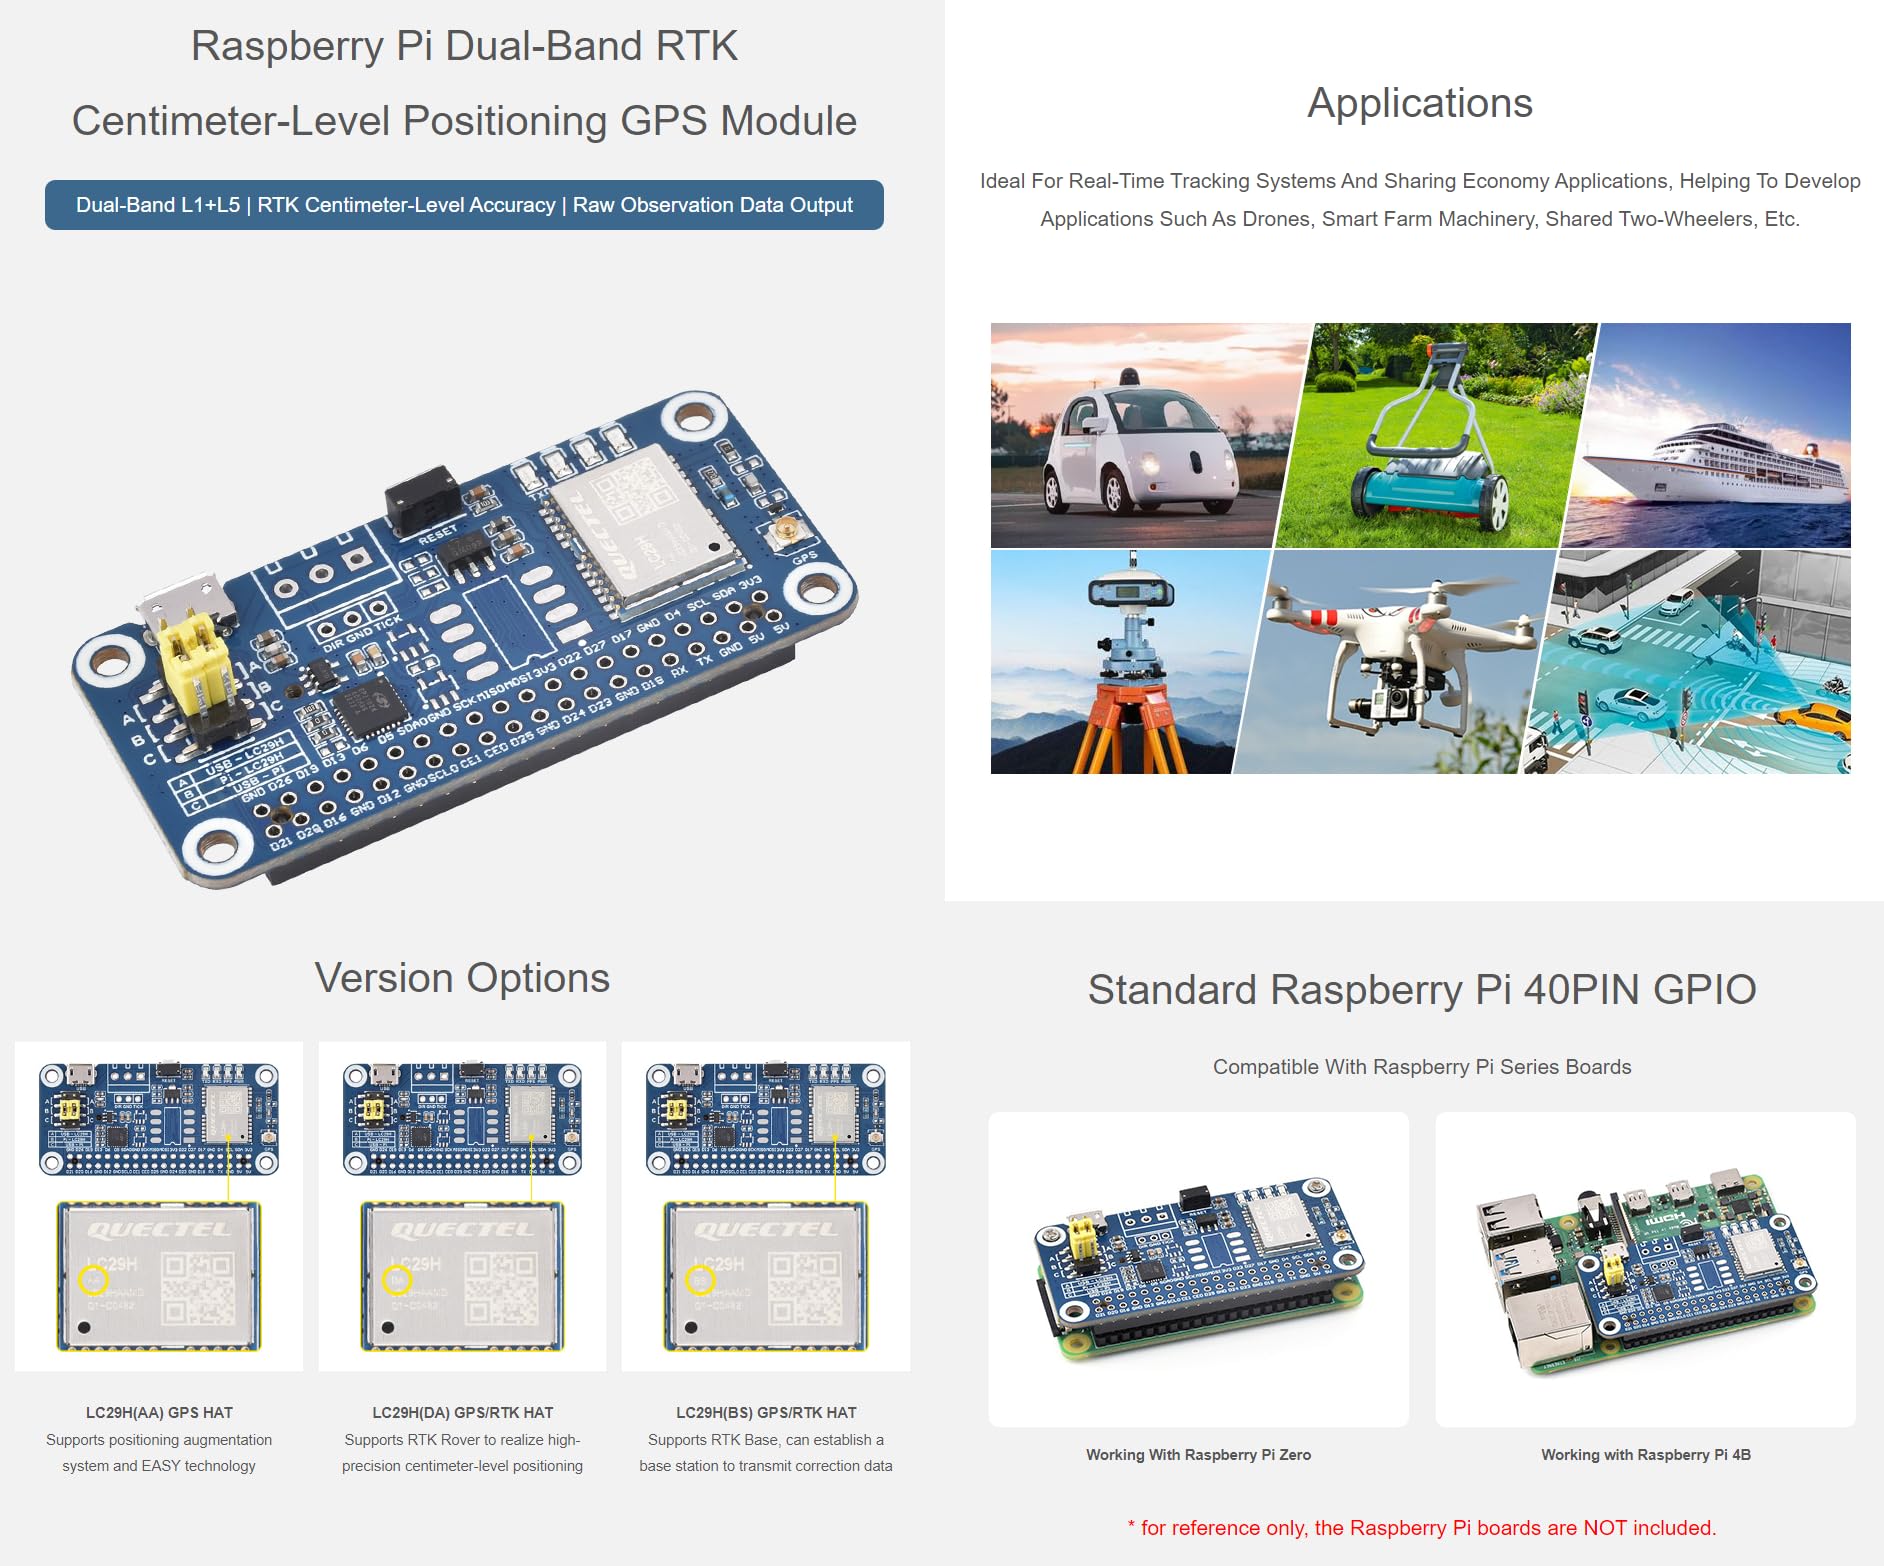
Task: Click 'Supports positioning augmentation' description
Action: click(159, 1440)
